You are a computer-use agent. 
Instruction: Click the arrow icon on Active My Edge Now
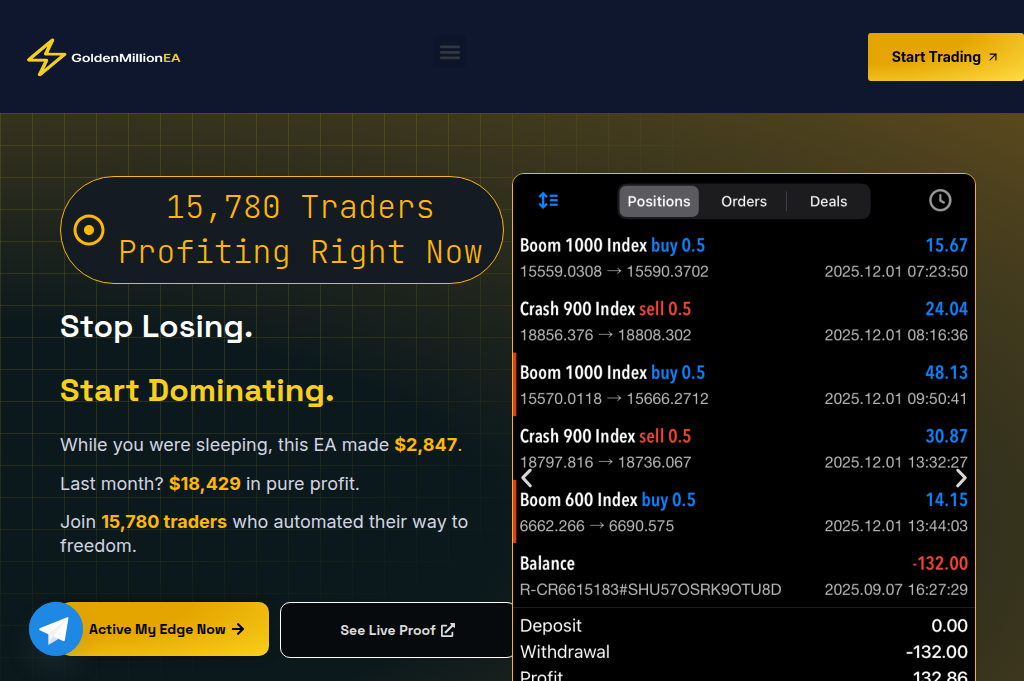coord(237,628)
